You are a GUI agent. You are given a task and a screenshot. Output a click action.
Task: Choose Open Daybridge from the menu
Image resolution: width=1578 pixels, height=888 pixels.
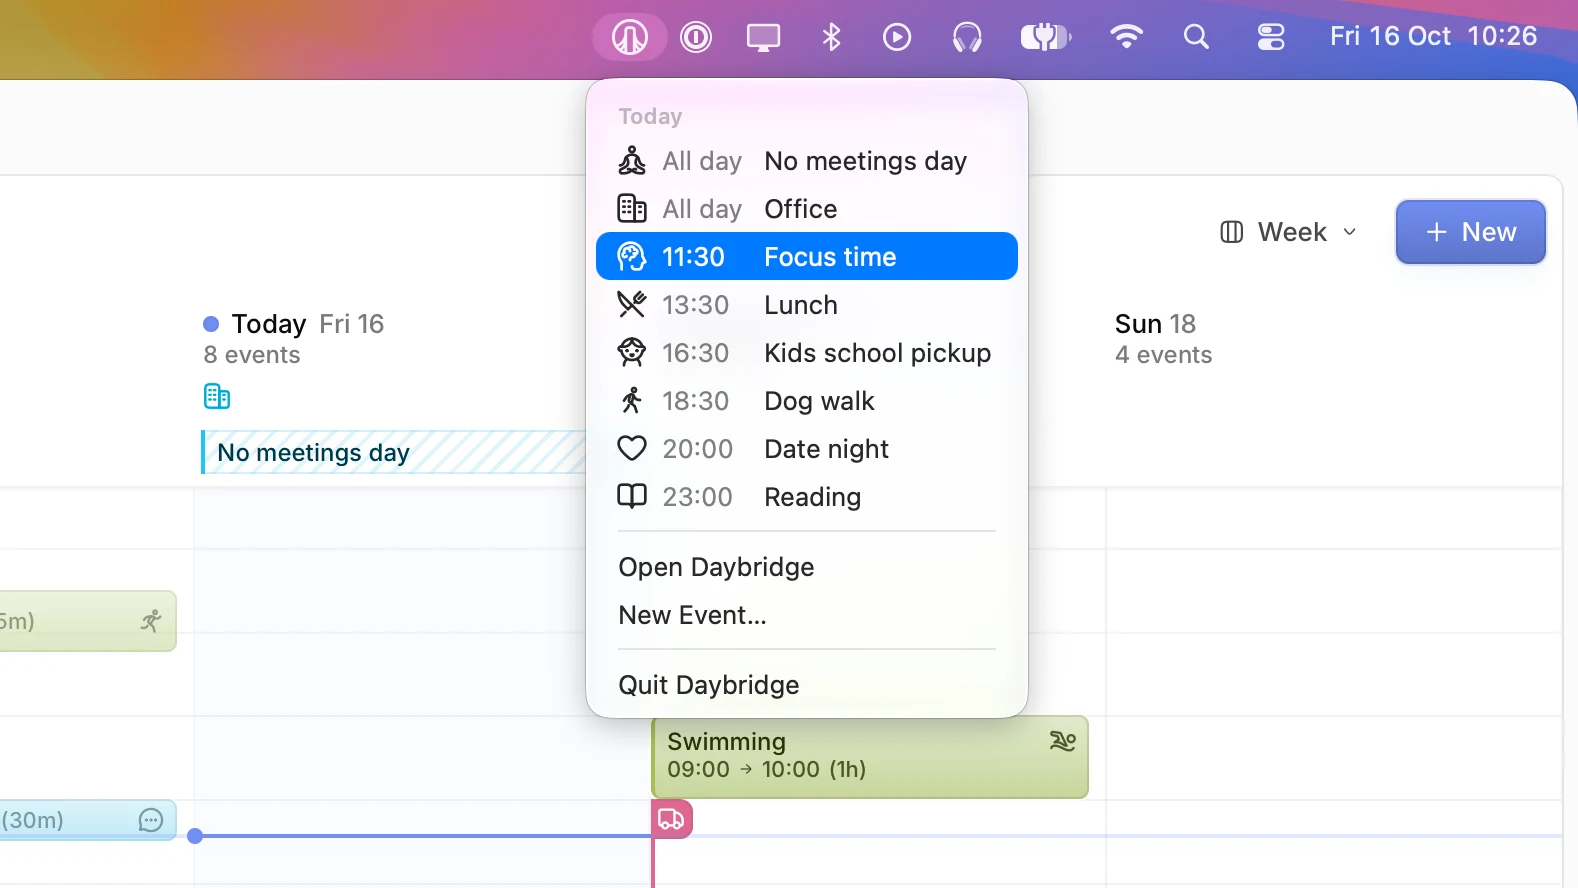pyautogui.click(x=807, y=567)
